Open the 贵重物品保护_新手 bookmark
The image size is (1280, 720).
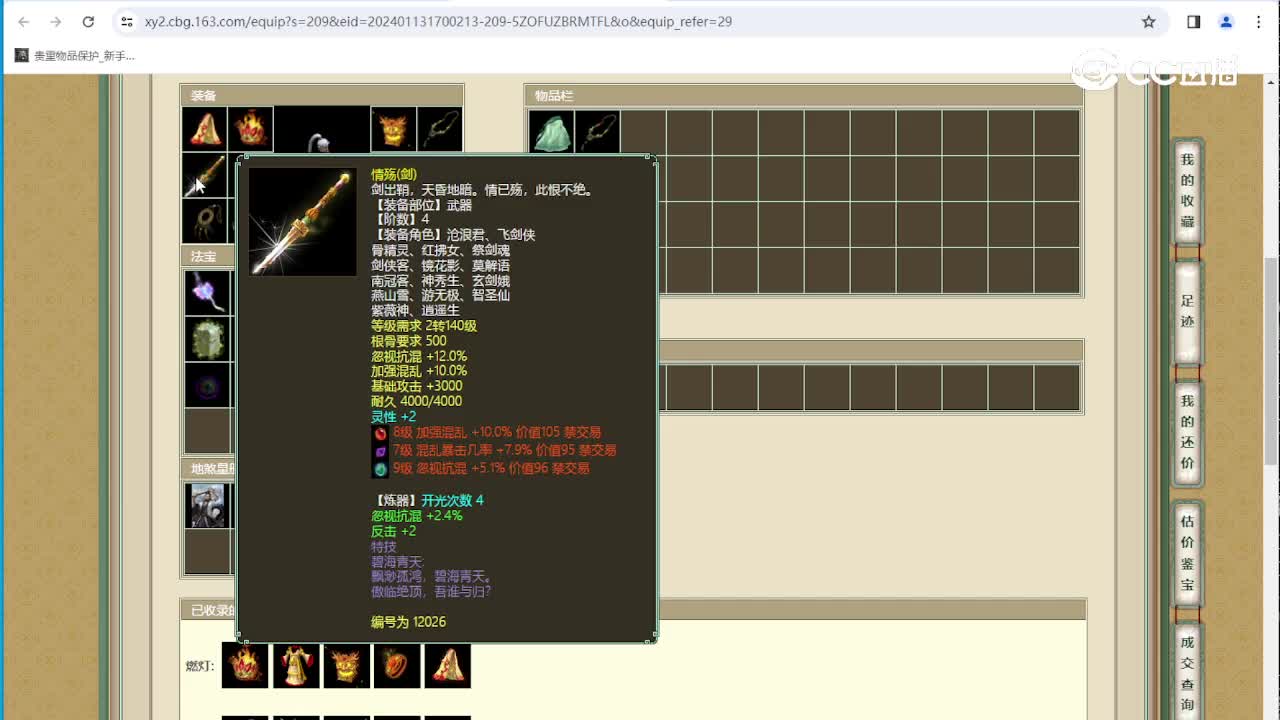pos(75,56)
